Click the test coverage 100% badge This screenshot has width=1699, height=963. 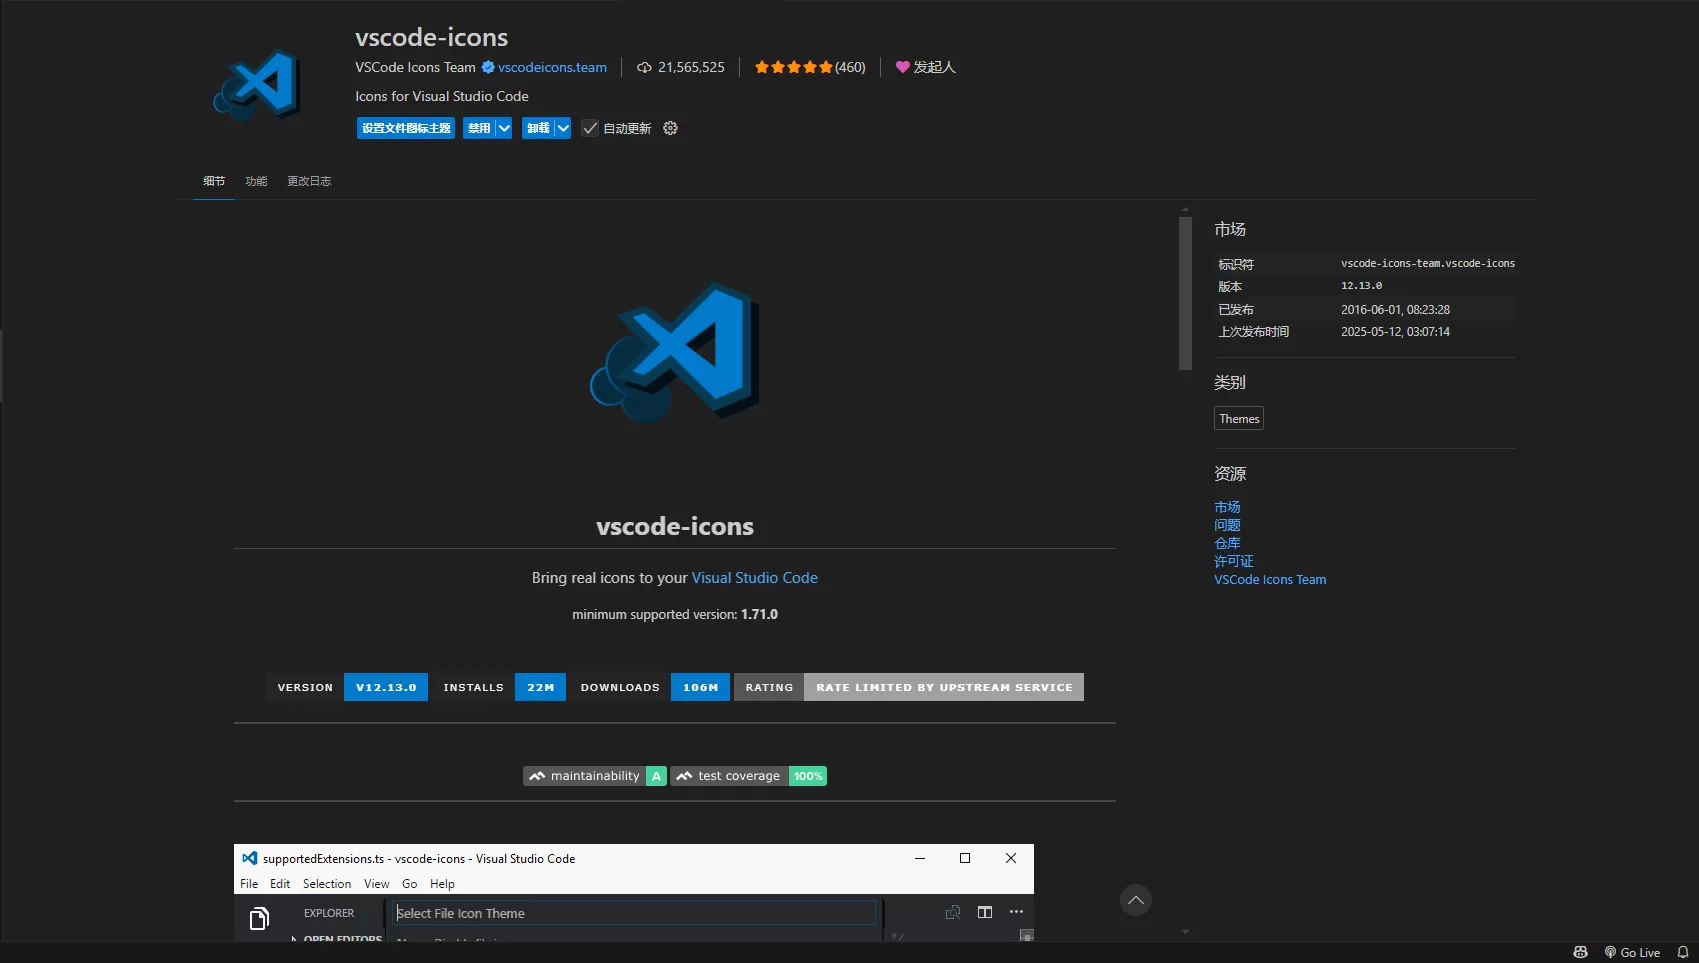click(749, 776)
